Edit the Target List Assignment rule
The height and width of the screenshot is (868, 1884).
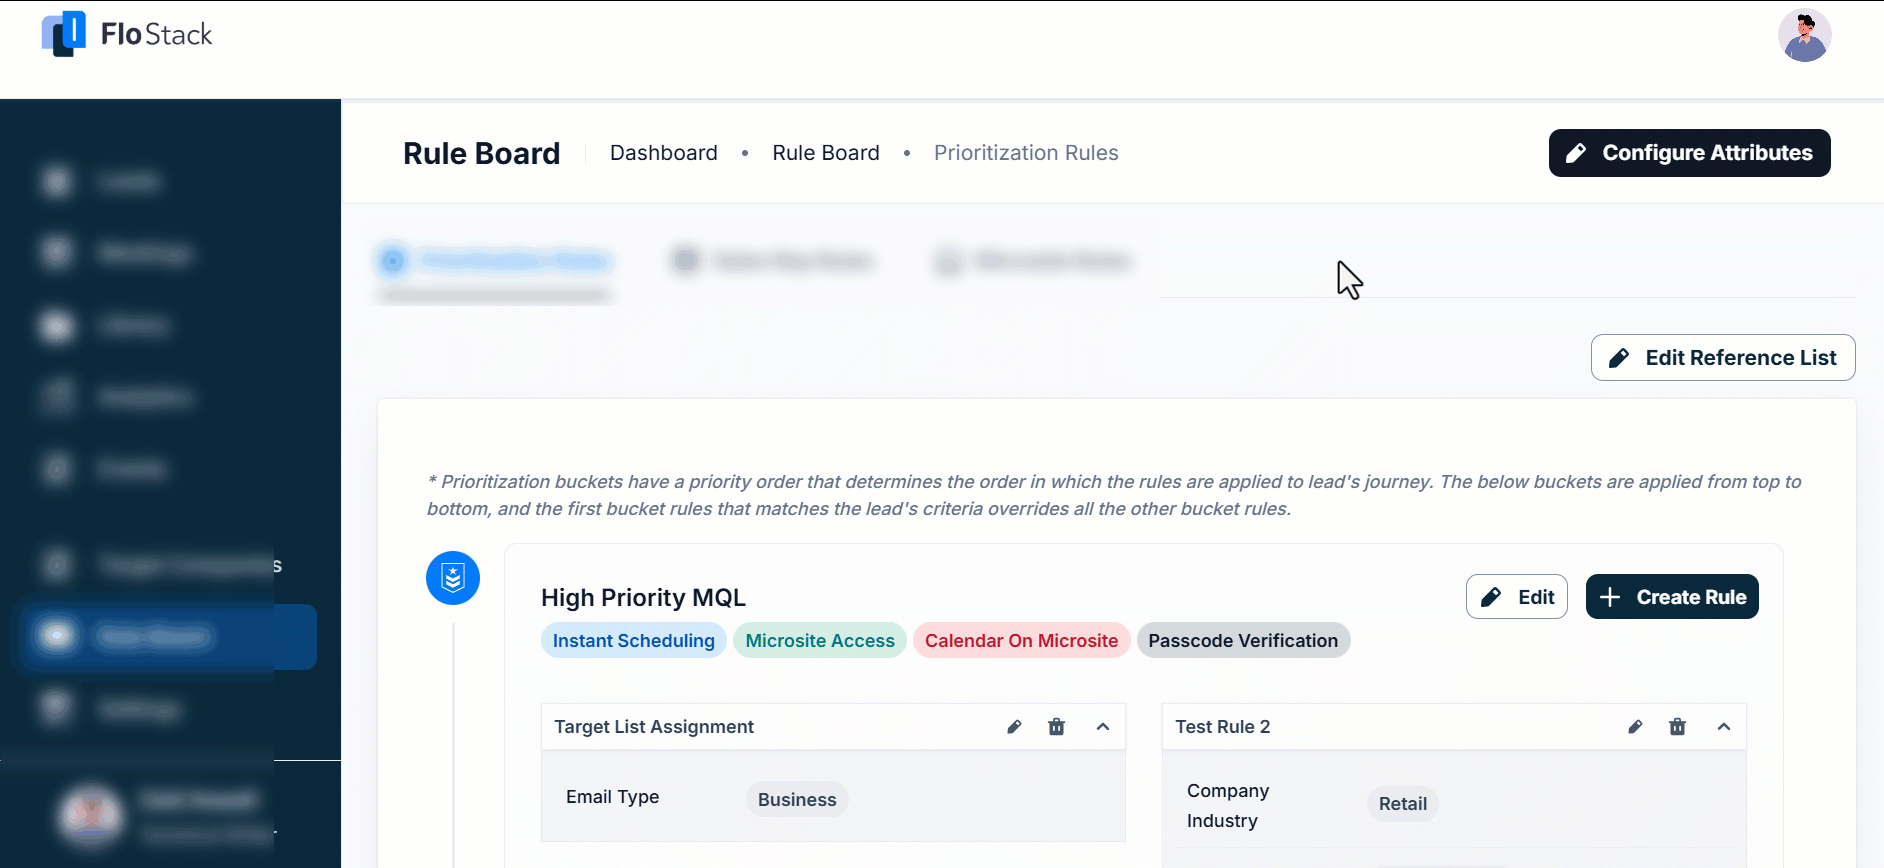tap(1014, 727)
